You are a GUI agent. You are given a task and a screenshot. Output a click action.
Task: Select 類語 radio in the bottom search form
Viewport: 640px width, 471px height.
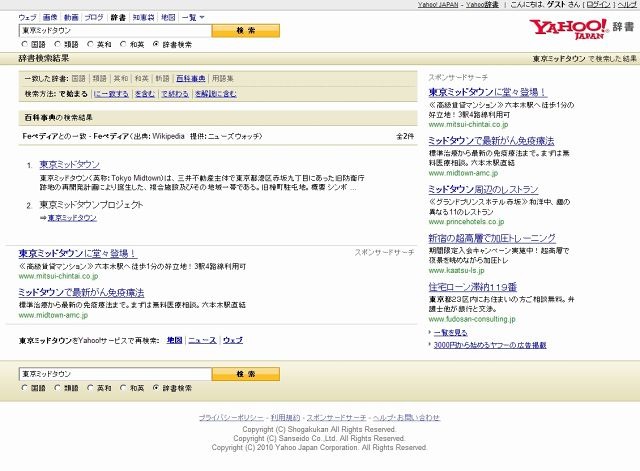click(58, 388)
